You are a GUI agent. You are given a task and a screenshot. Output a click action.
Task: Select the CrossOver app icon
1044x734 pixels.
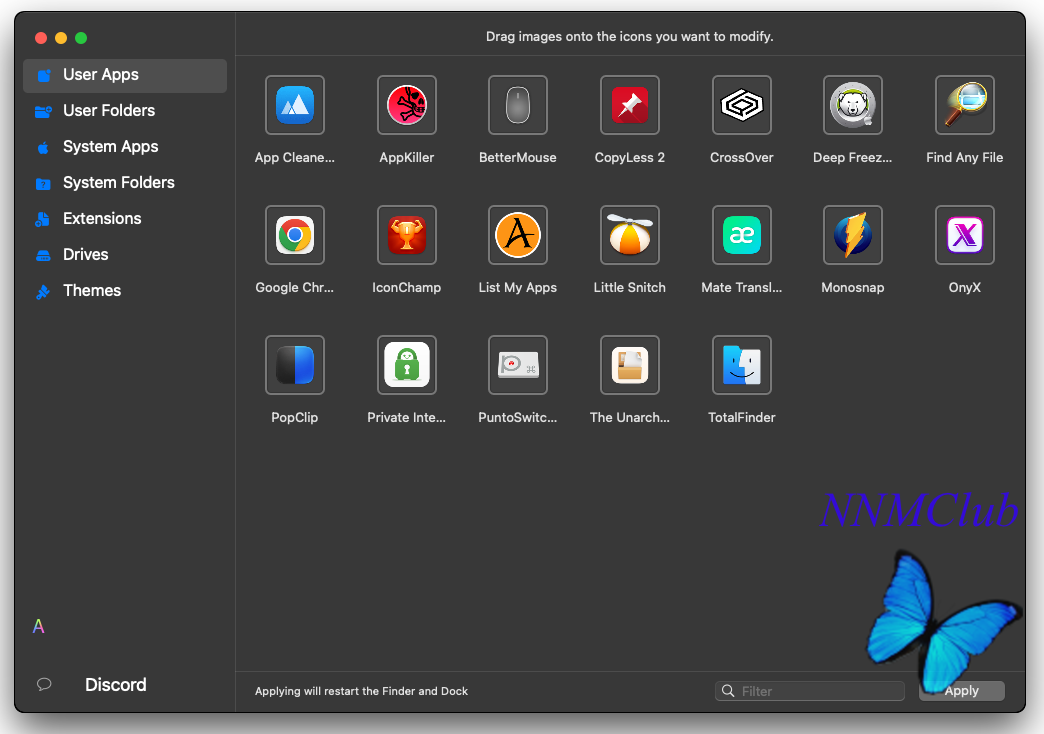pos(742,105)
